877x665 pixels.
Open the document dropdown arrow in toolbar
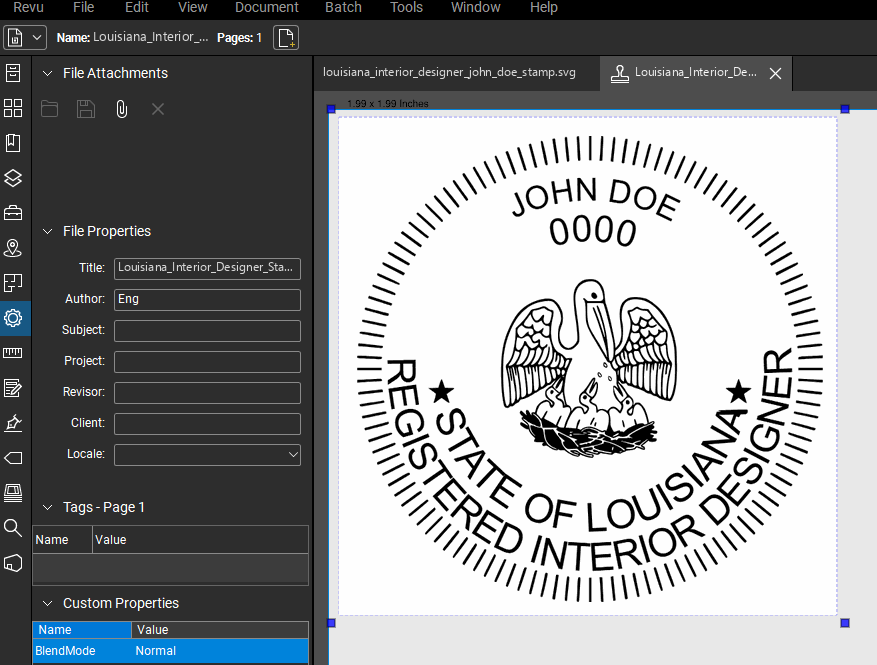tap(37, 37)
